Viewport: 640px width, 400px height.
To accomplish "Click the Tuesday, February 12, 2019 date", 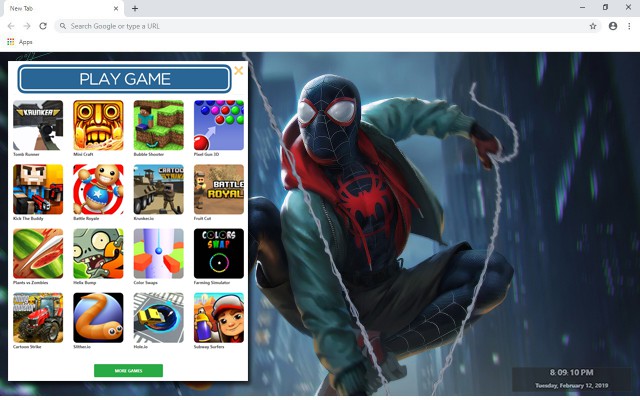I will pyautogui.click(x=571, y=385).
